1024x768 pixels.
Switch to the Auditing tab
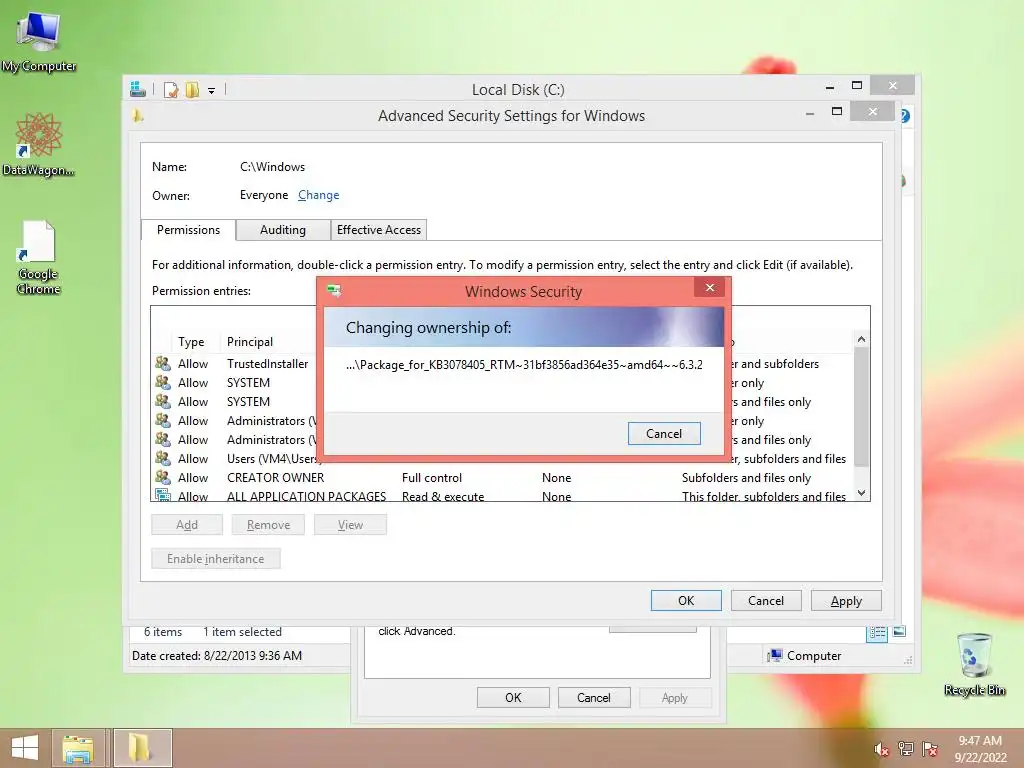283,230
